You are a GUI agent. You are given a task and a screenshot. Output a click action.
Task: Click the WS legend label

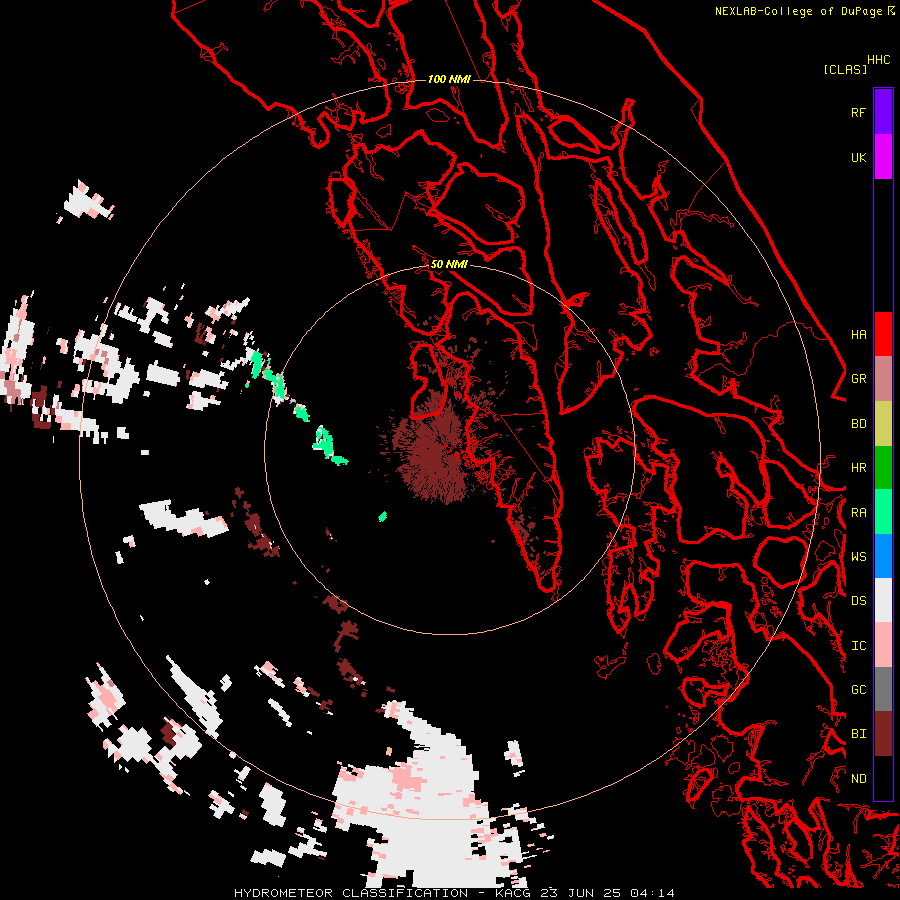click(x=858, y=556)
